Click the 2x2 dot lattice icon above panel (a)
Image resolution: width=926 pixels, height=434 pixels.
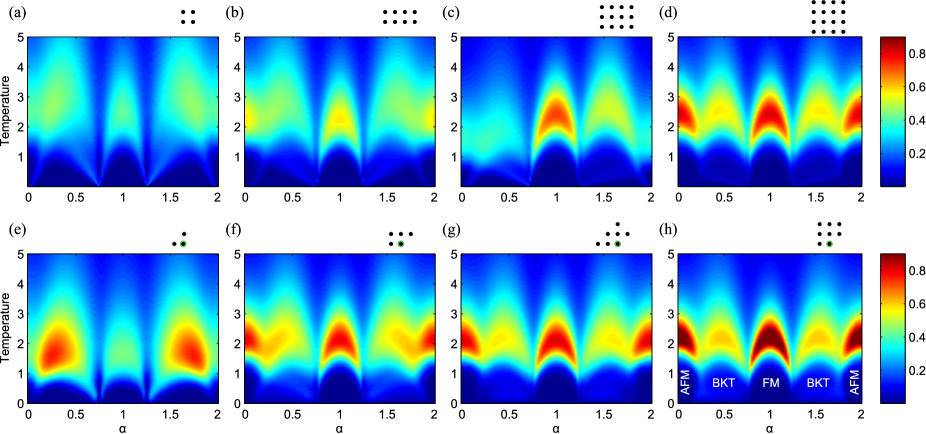coord(188,17)
